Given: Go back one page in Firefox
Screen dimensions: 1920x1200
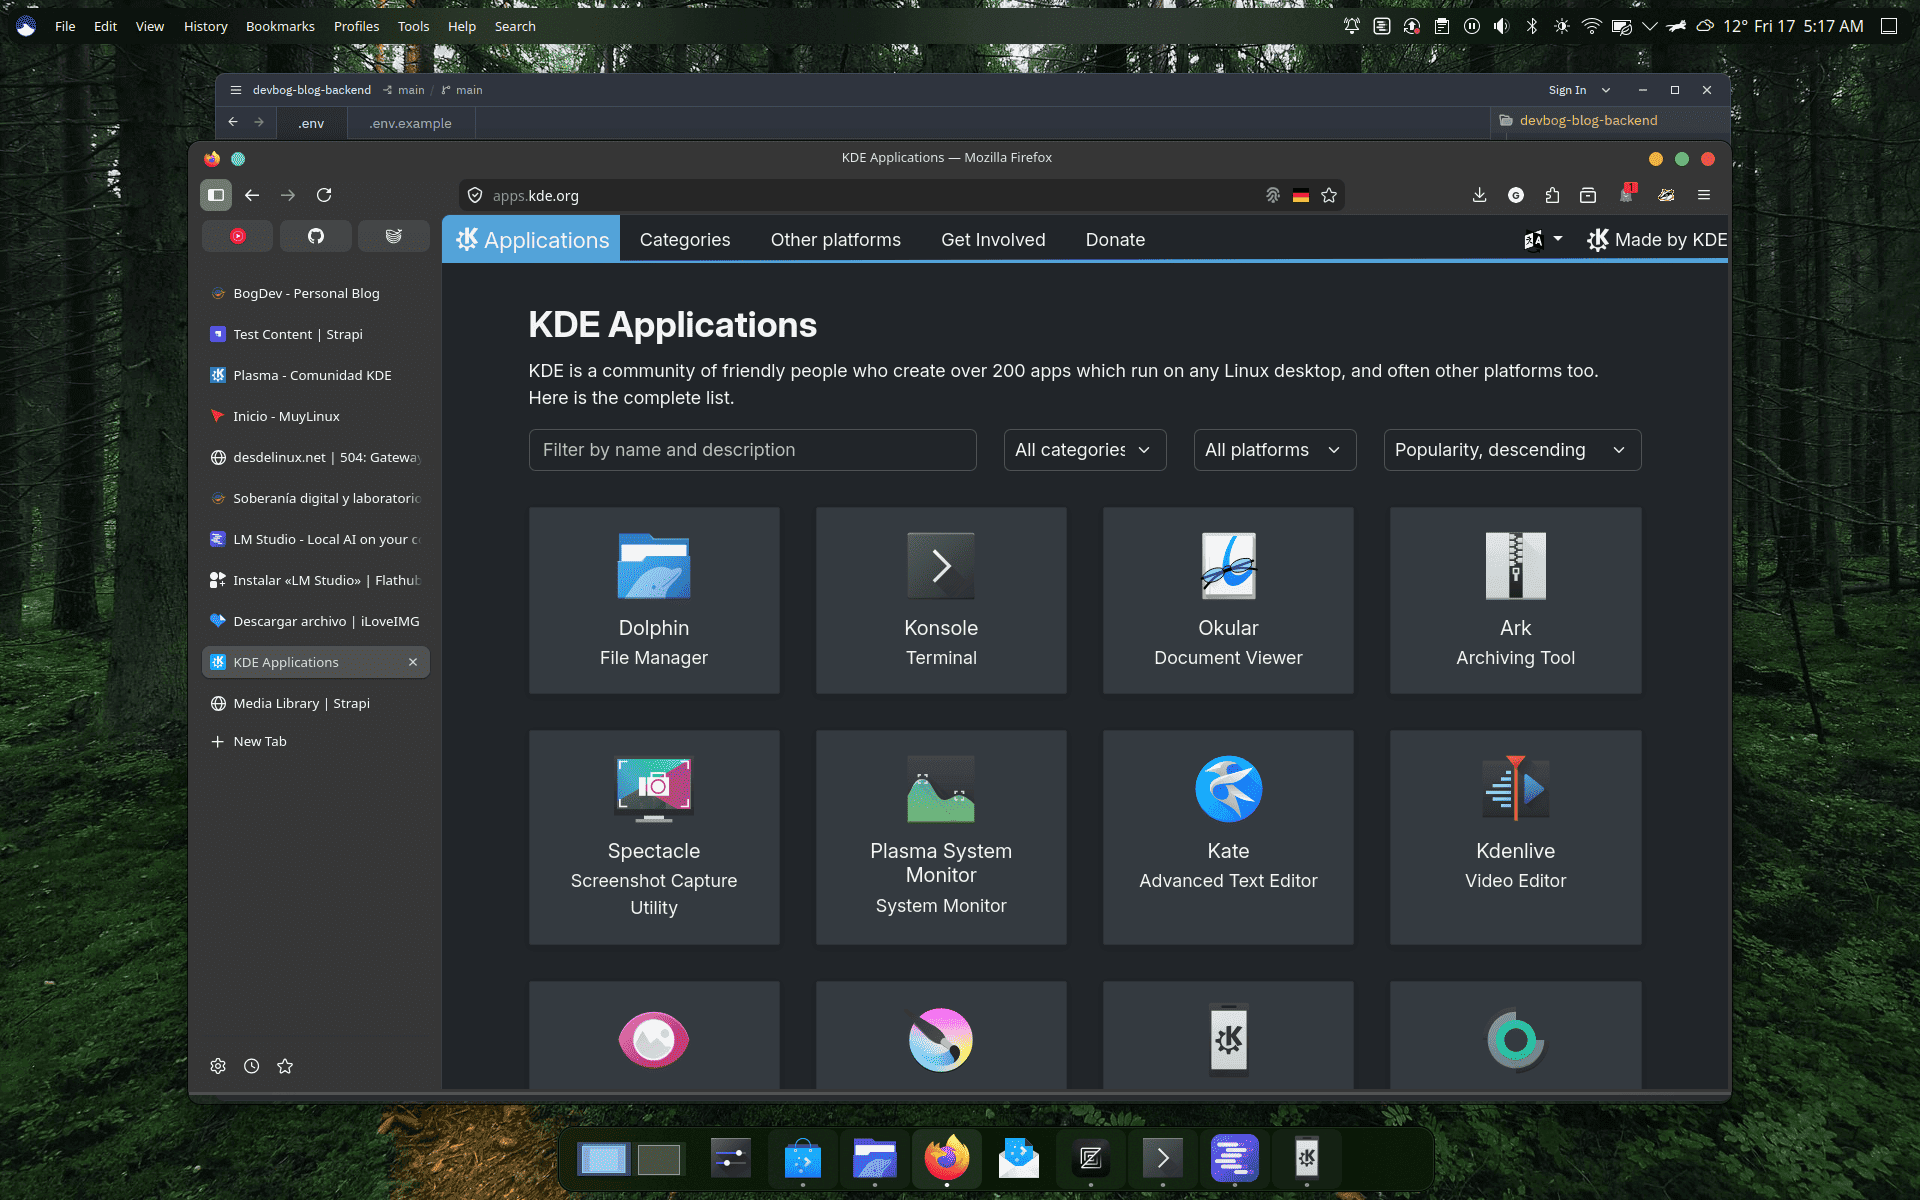Looking at the screenshot, I should (x=252, y=195).
